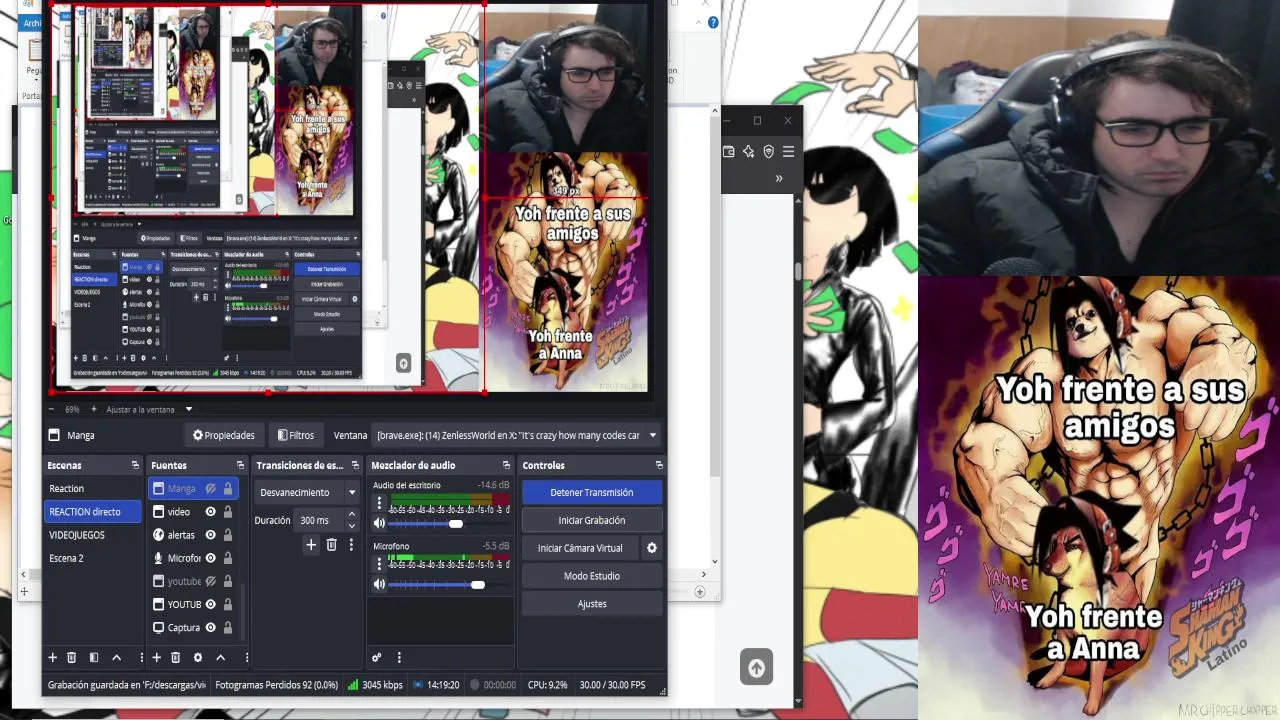This screenshot has width=1280, height=720.
Task: Open Microfono mixer options menu
Action: tap(379, 565)
